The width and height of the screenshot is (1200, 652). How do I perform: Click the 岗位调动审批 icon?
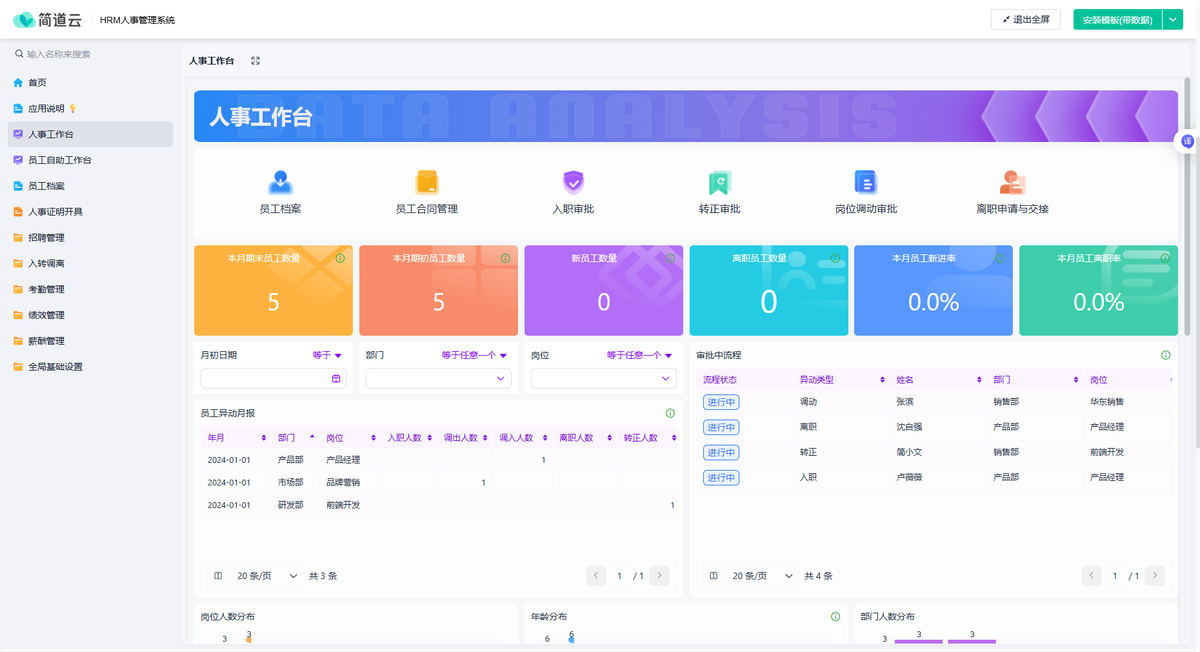click(x=865, y=182)
